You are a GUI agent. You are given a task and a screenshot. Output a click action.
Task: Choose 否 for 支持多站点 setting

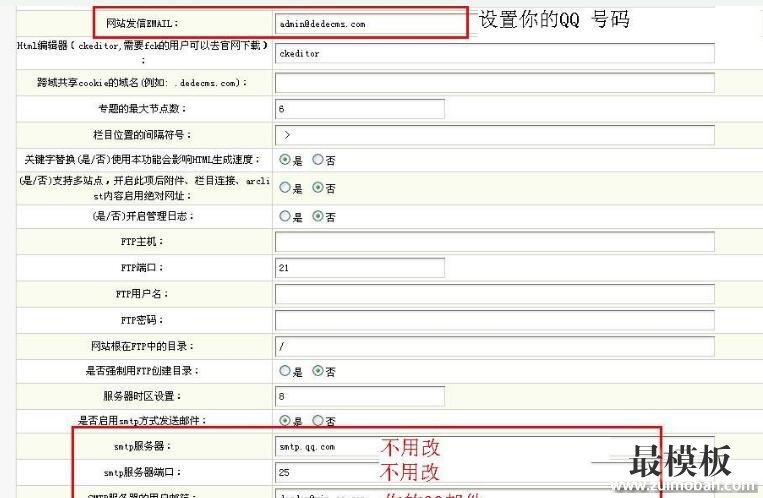319,188
